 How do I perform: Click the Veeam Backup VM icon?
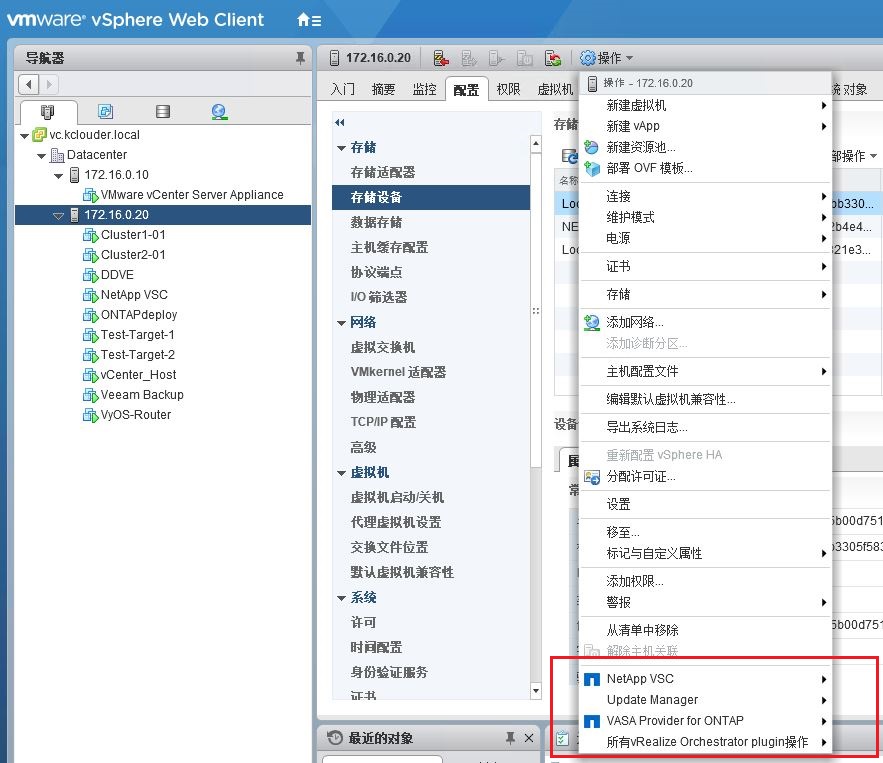[x=90, y=395]
